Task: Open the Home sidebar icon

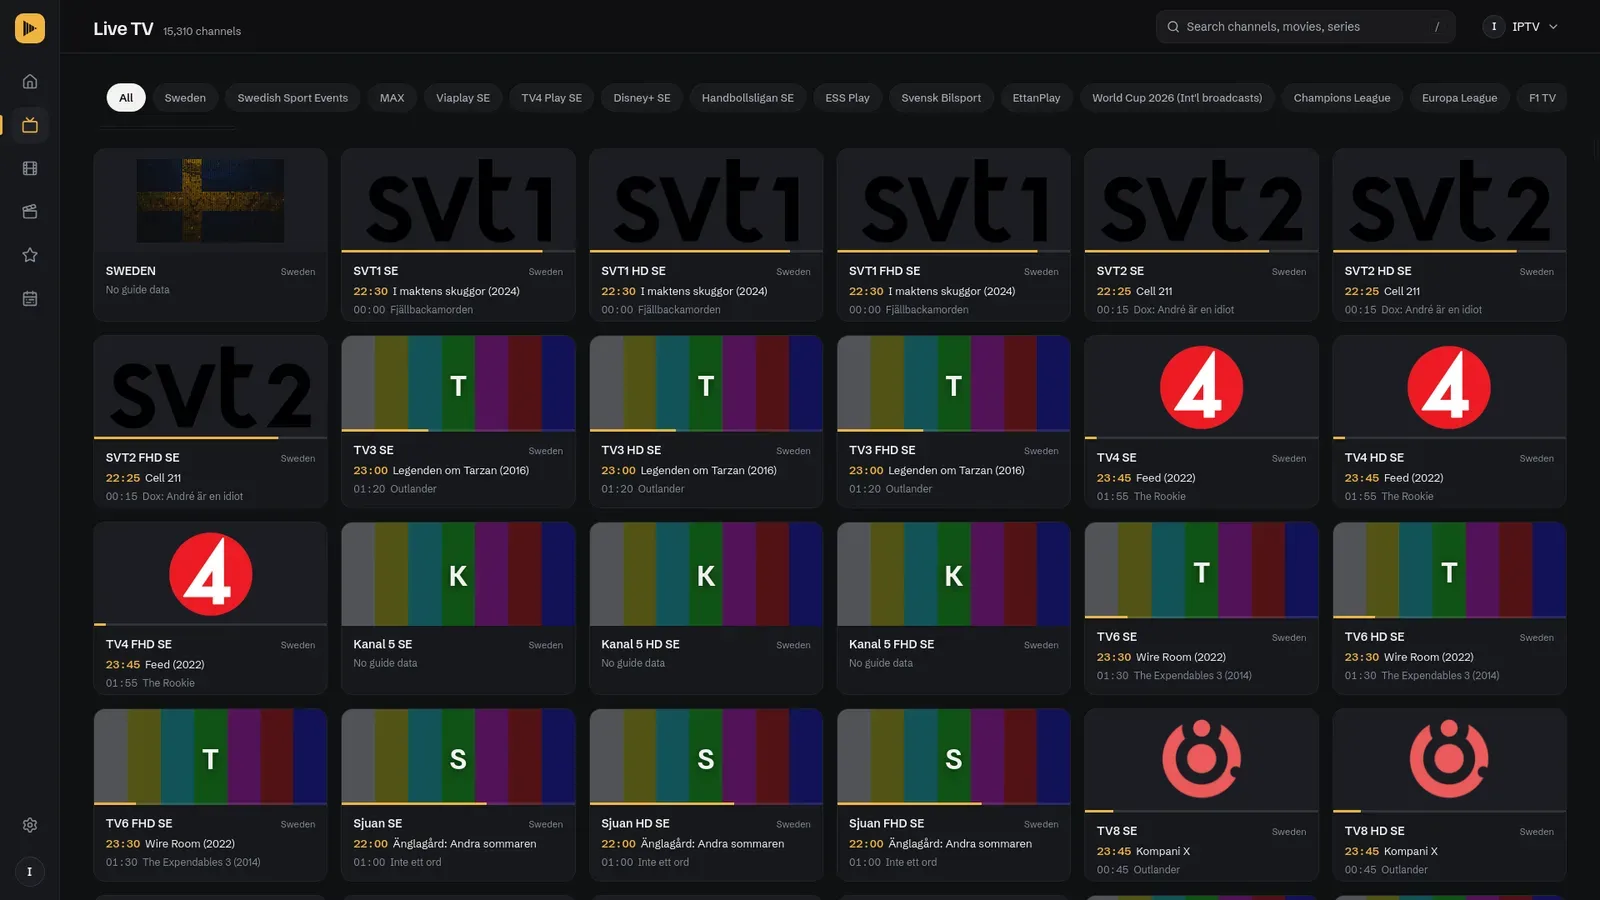Action: tap(30, 82)
